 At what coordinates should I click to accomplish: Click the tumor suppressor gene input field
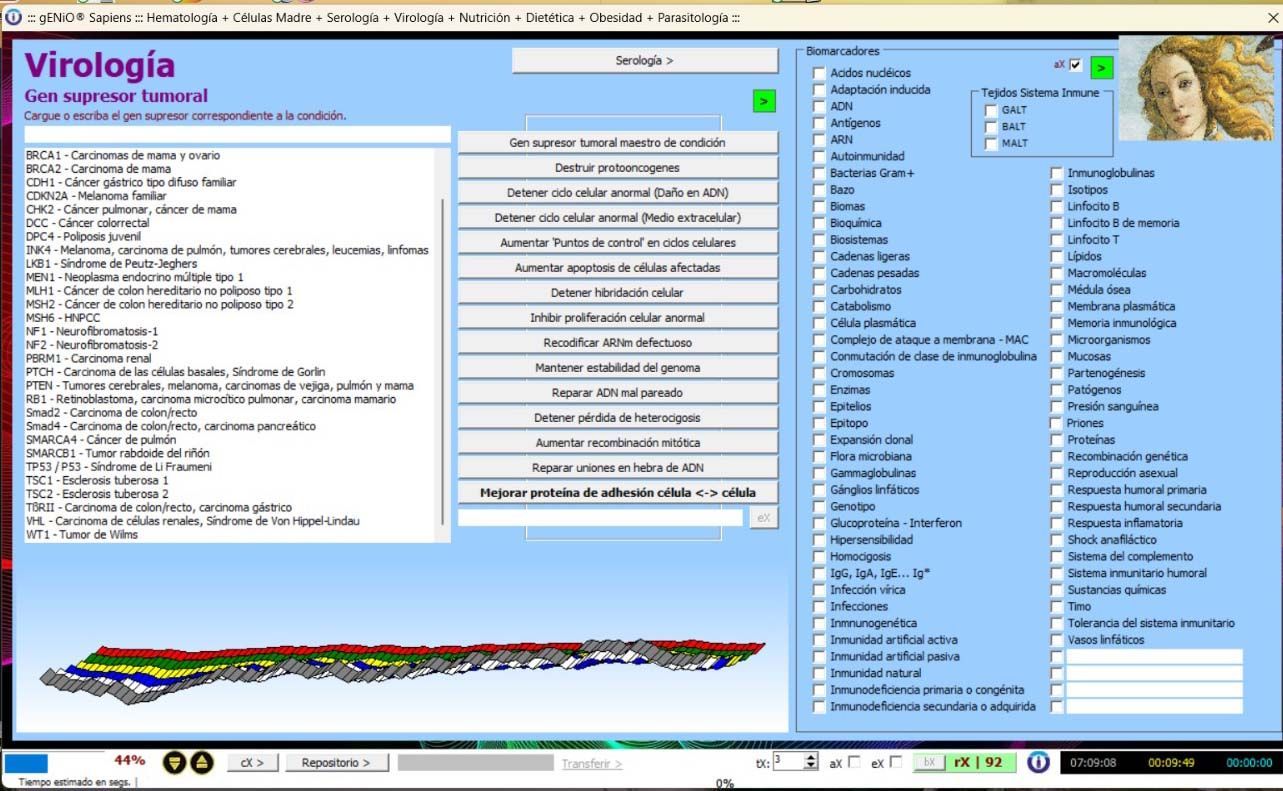tap(237, 135)
